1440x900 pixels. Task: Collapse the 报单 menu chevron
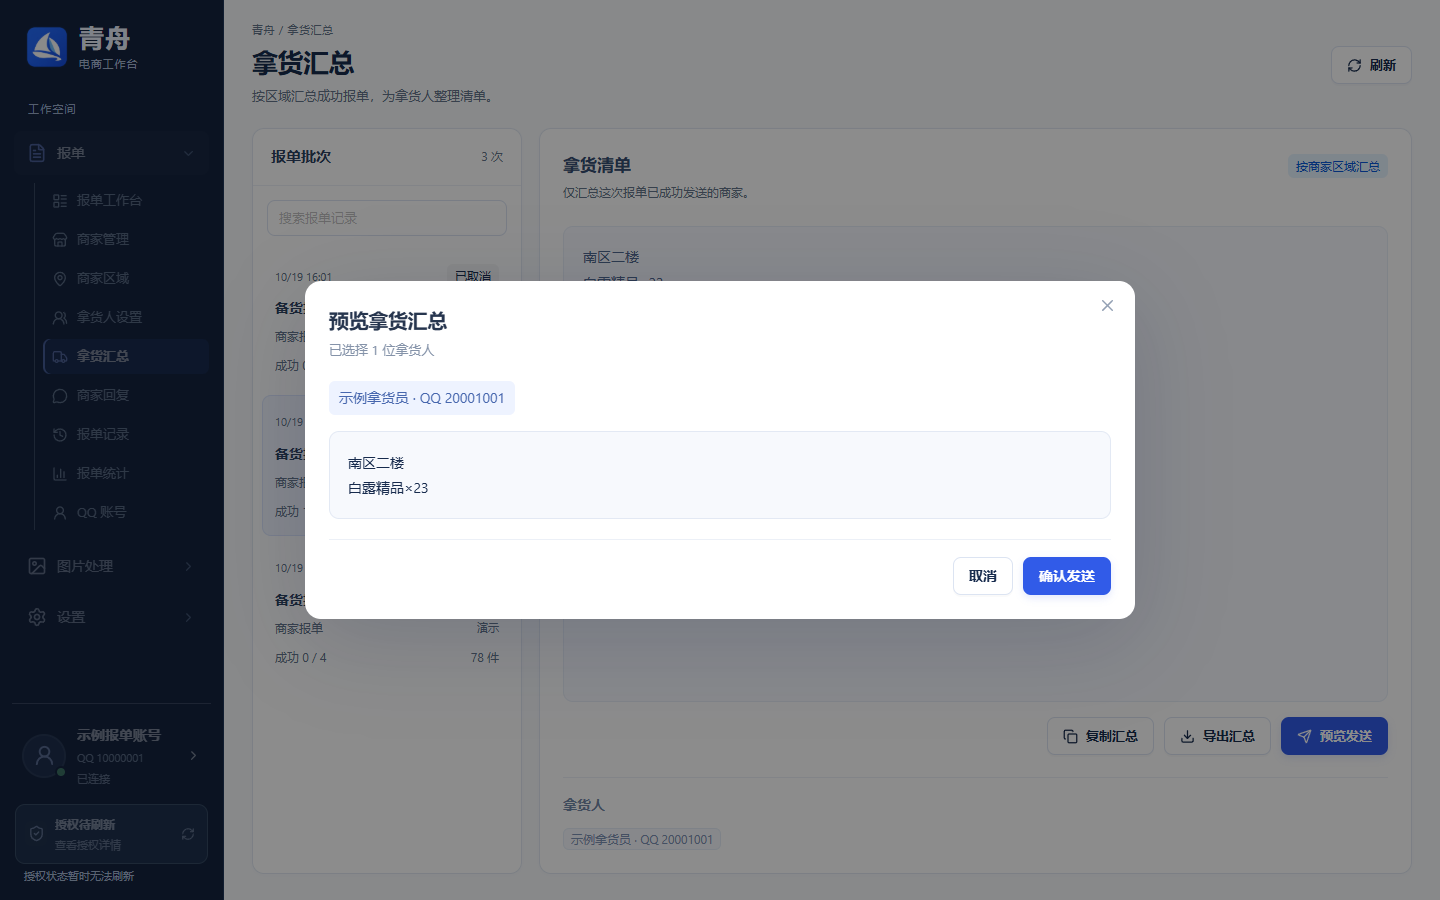[x=188, y=153]
